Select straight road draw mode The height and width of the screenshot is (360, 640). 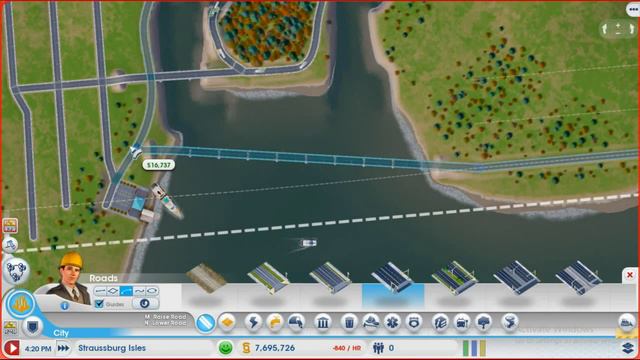100,291
